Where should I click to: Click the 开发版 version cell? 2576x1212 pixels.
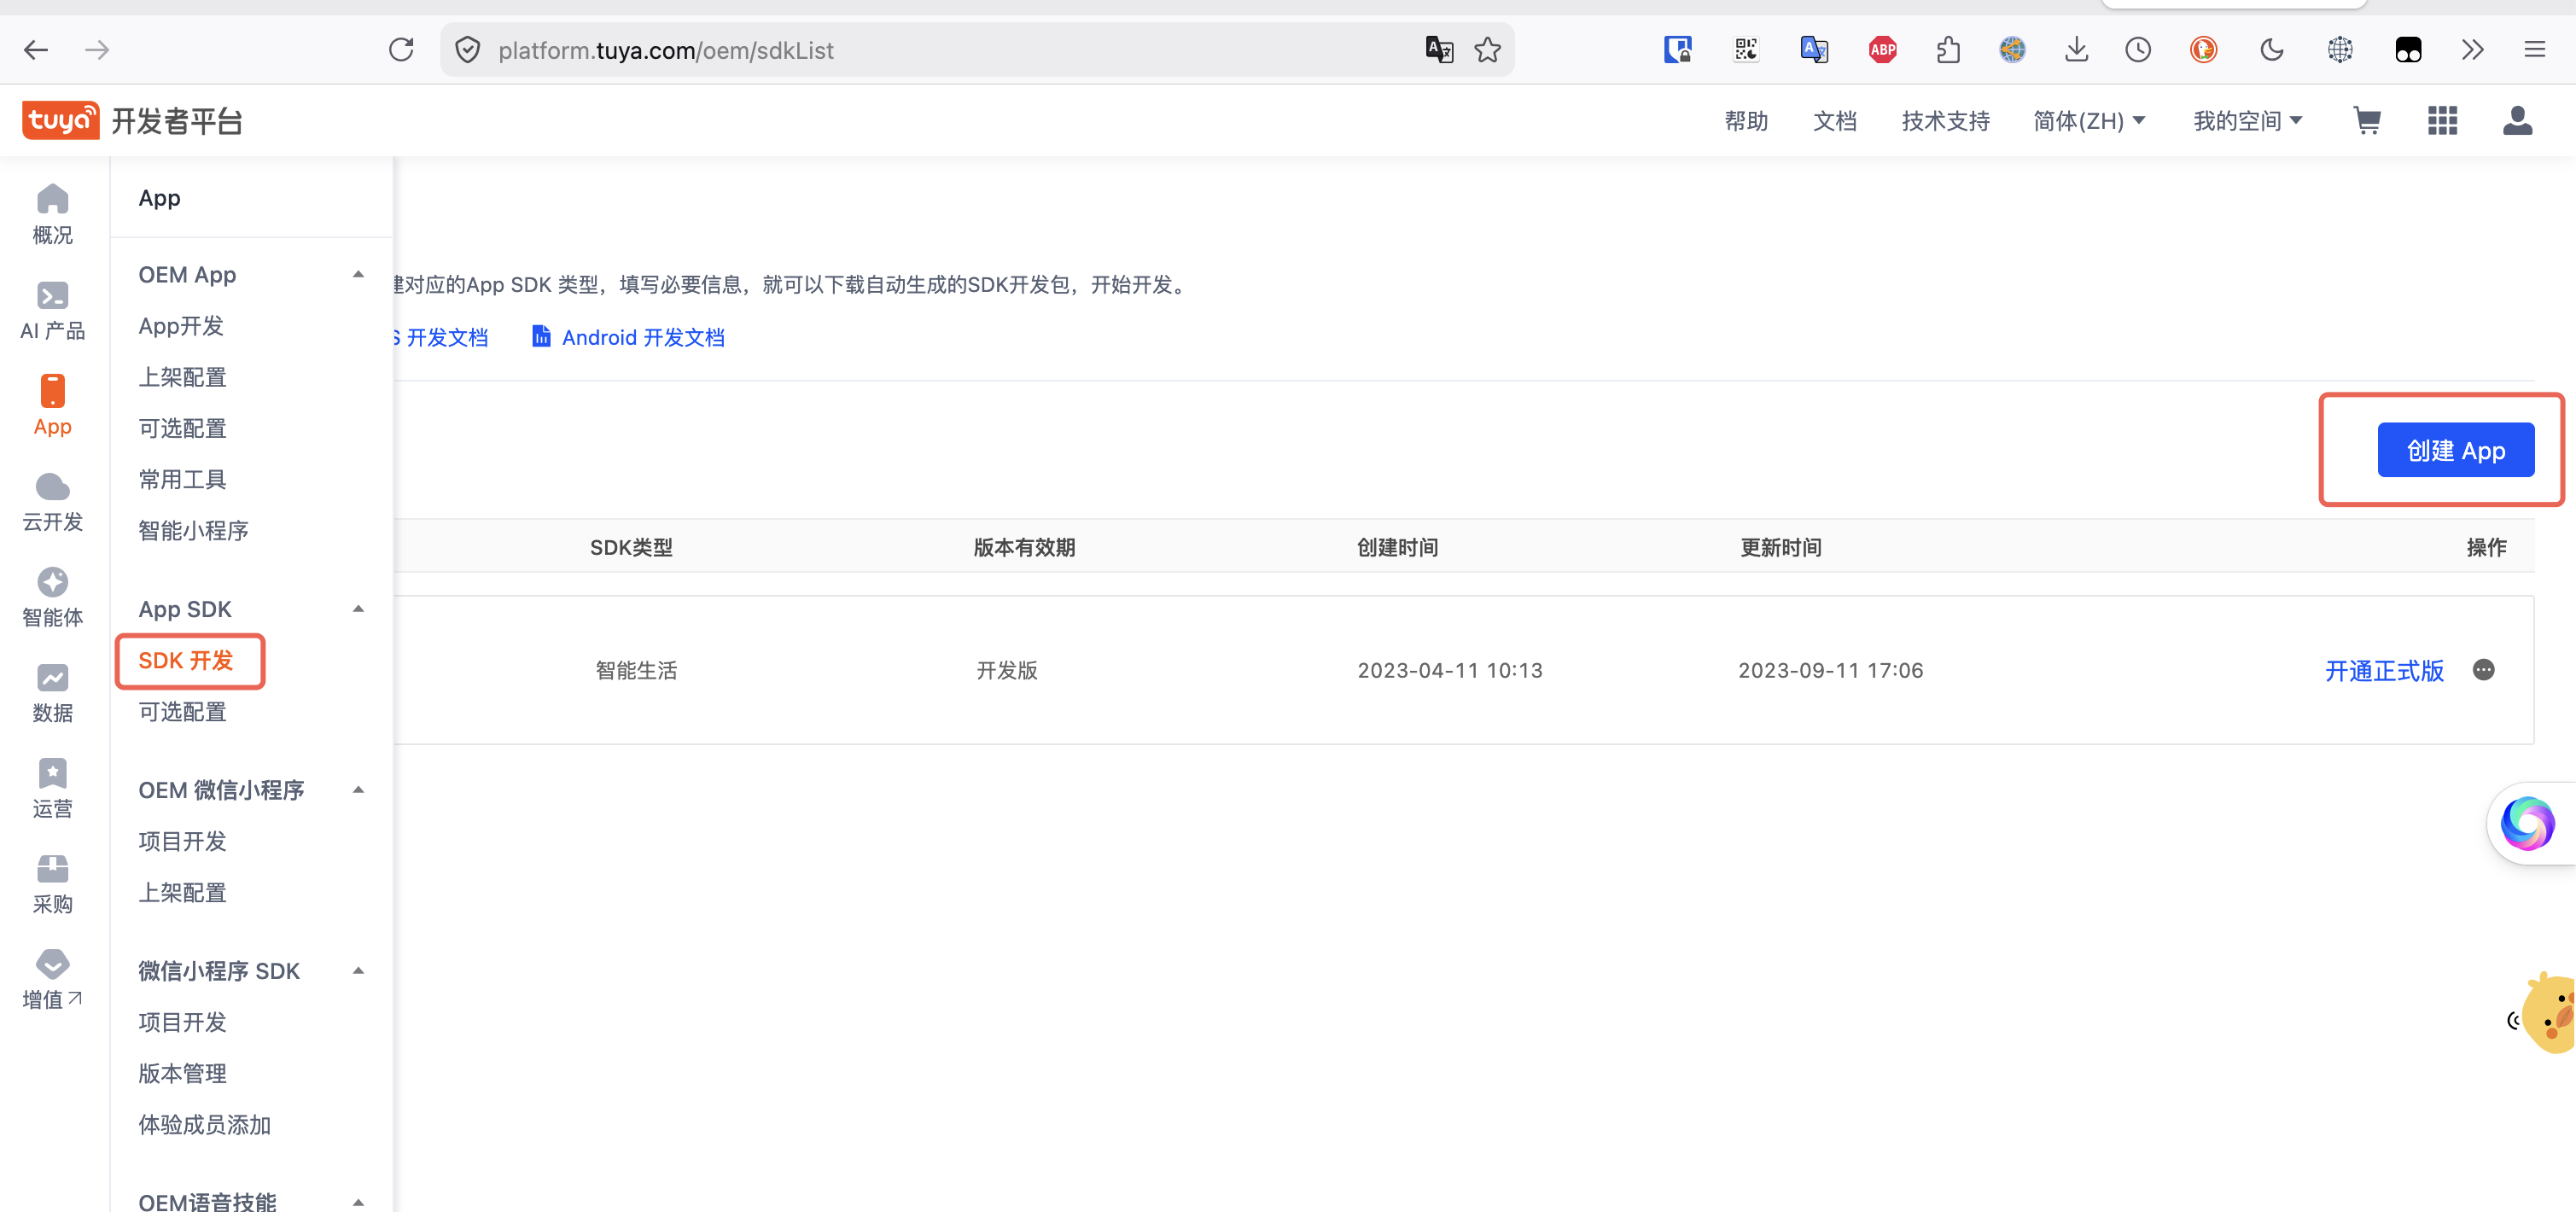pyautogui.click(x=1007, y=670)
